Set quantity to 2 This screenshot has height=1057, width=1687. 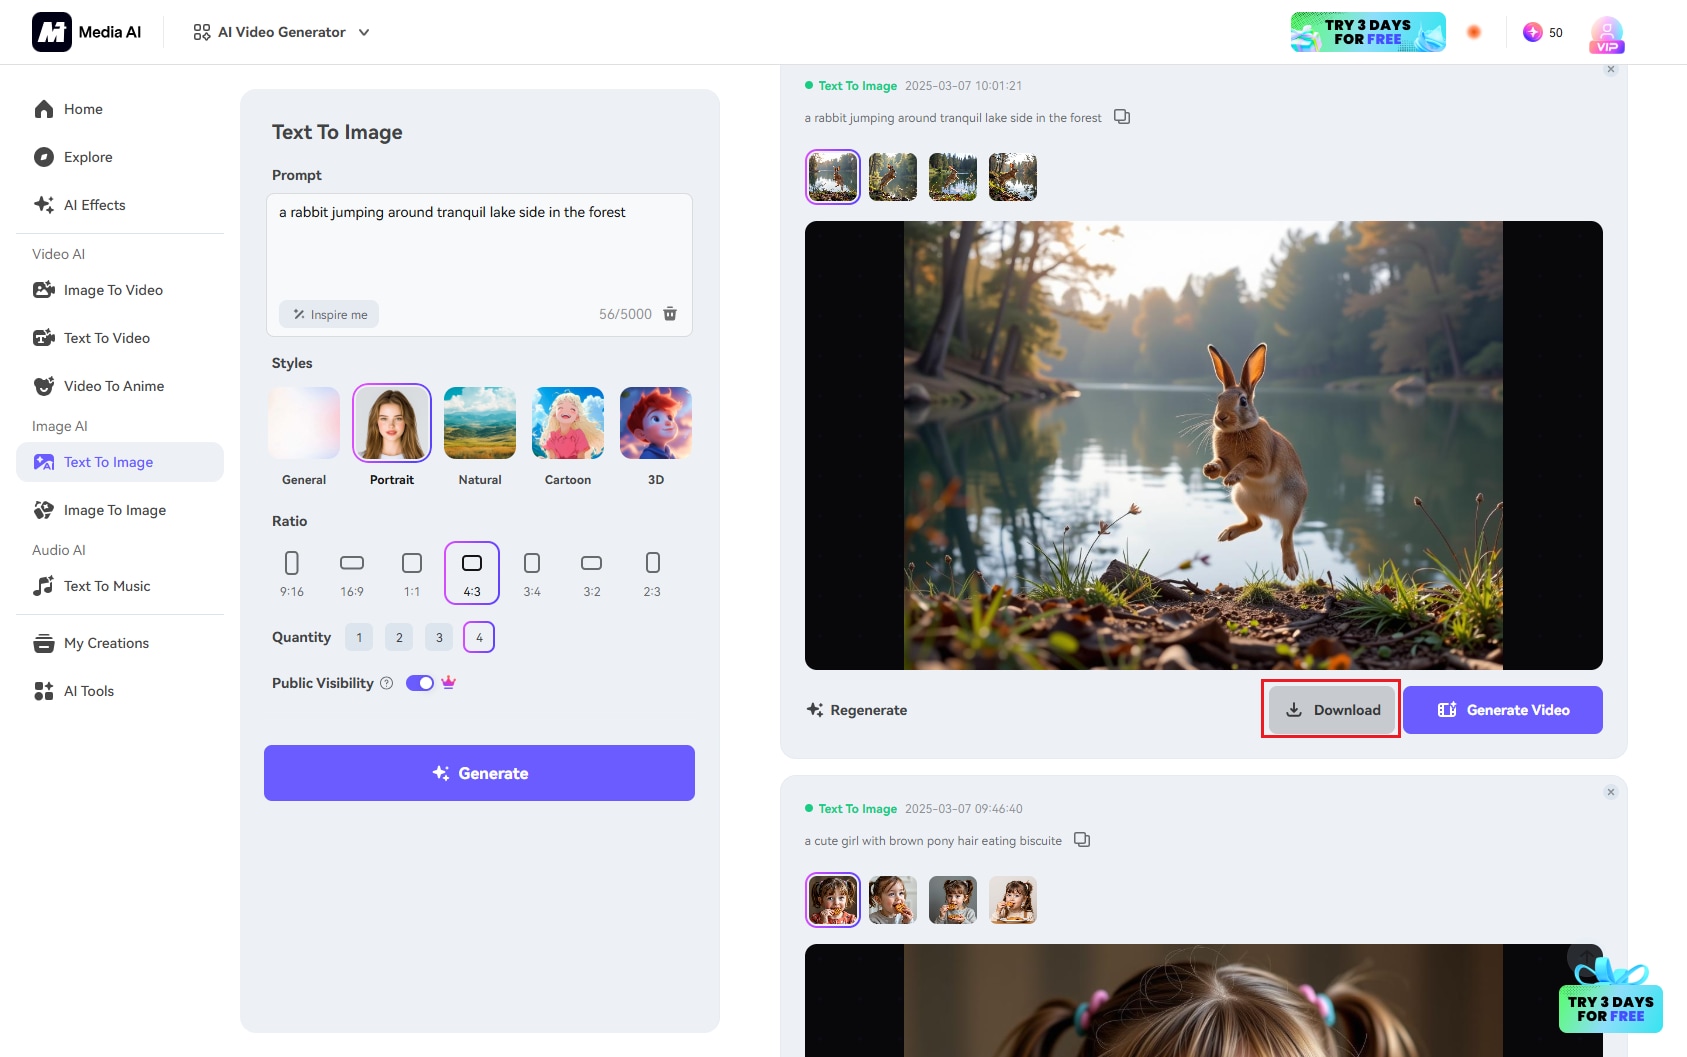click(x=399, y=637)
